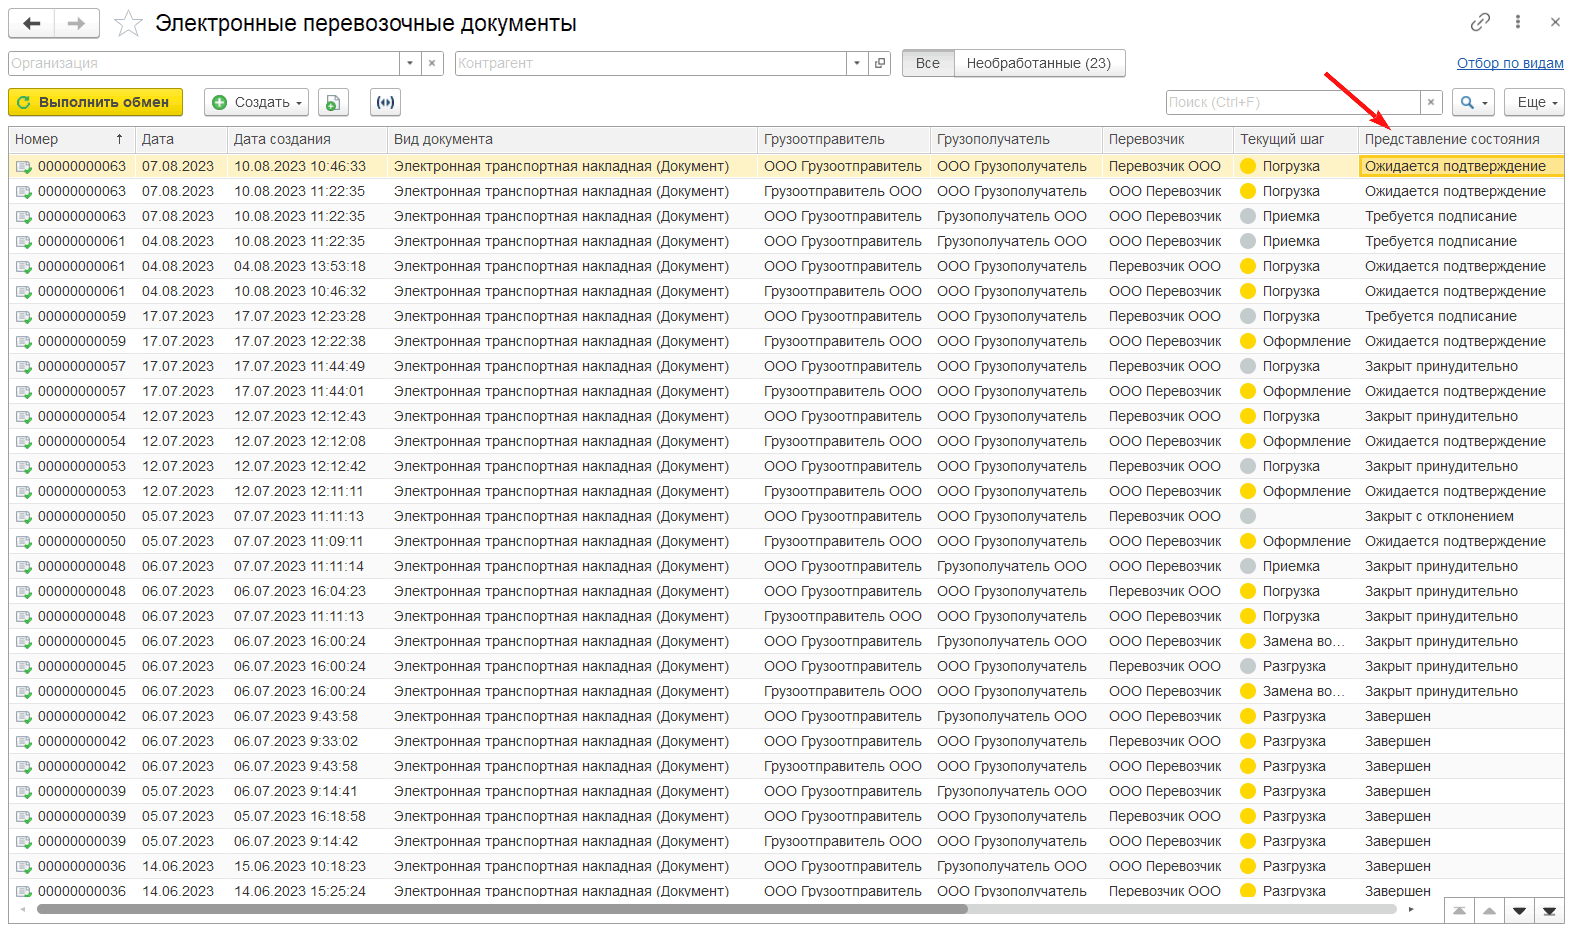Screen dimensions: 1583x932
Task: Sort by the 'Перевозчик' column header
Action: (x=1168, y=139)
